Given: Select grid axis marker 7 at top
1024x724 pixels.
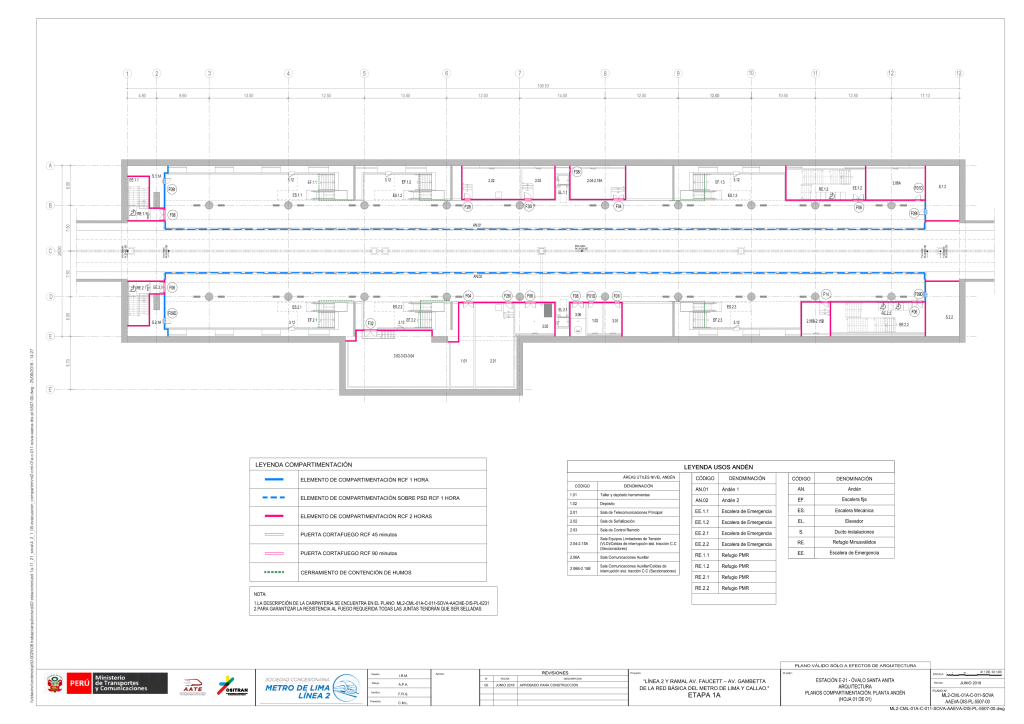Looking at the screenshot, I should [x=520, y=74].
